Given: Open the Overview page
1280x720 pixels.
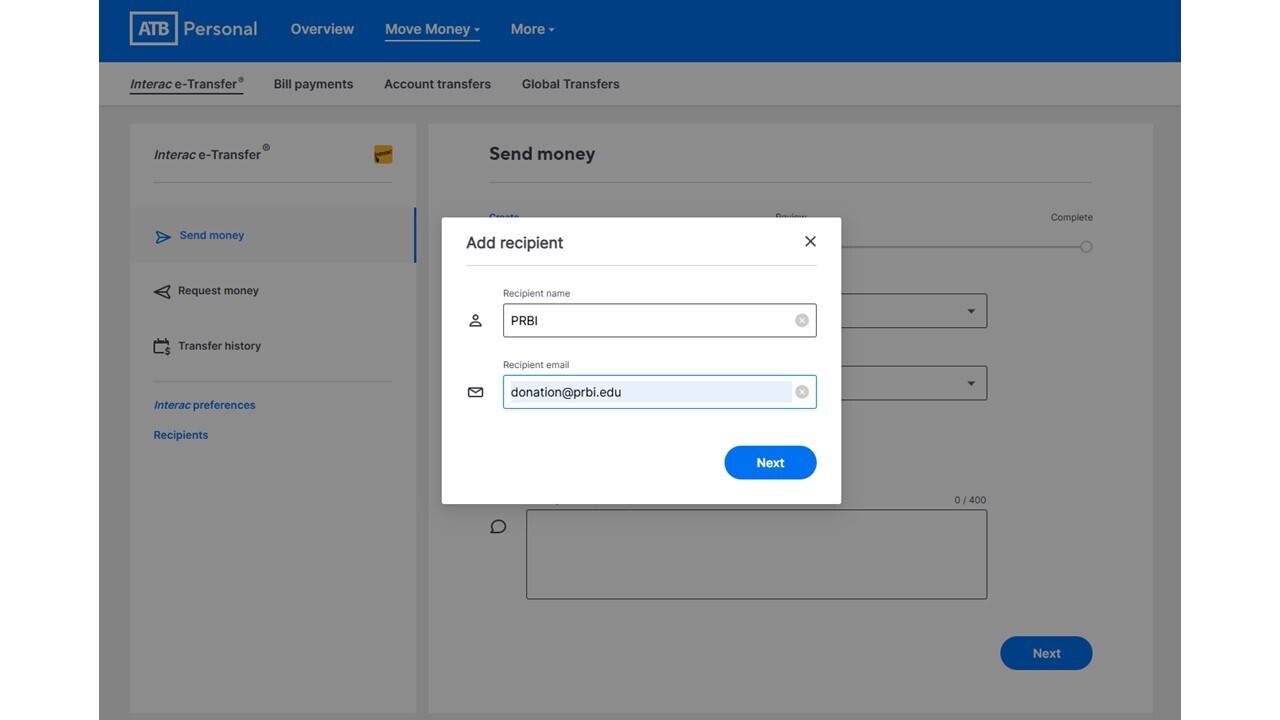Looking at the screenshot, I should click(x=322, y=29).
